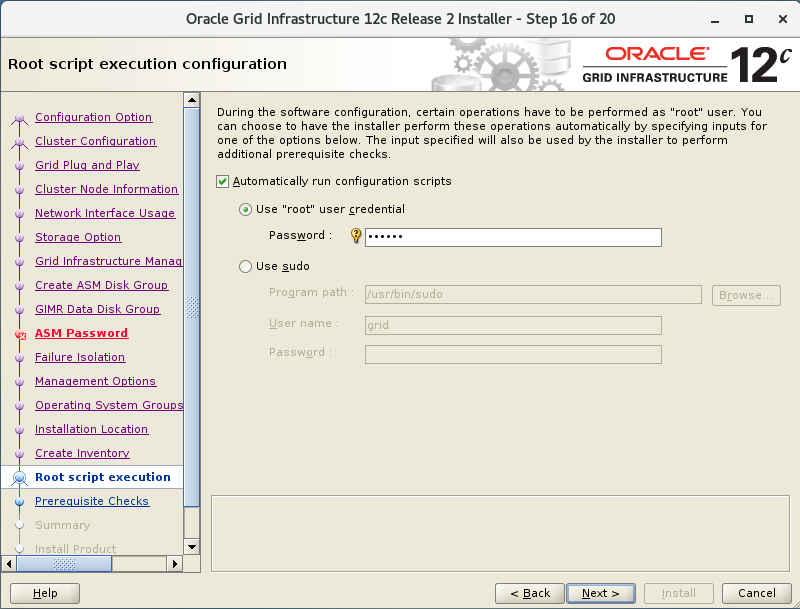Open the Grid Plug and Play step
The width and height of the screenshot is (800, 609).
(87, 165)
